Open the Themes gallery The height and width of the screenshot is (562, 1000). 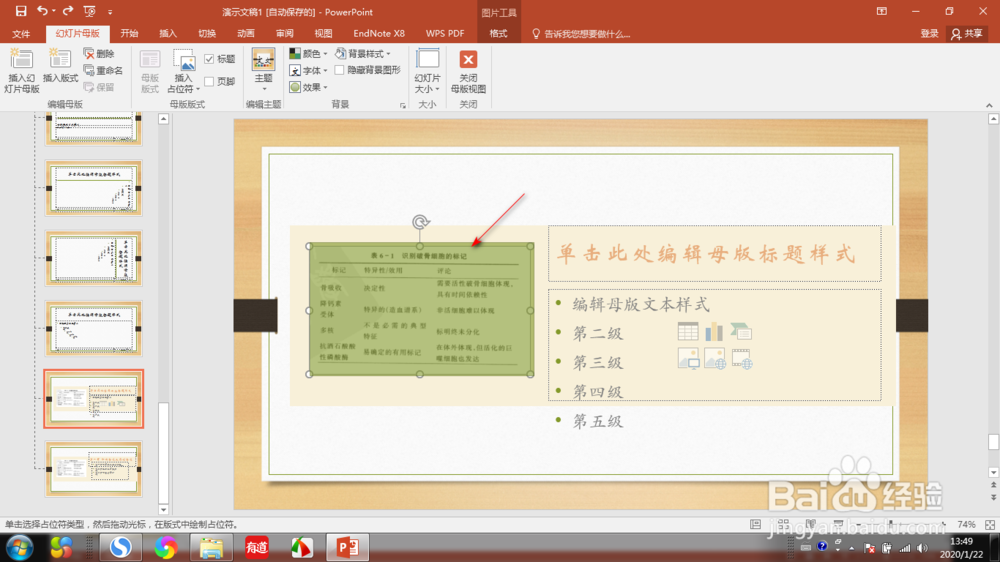click(263, 69)
